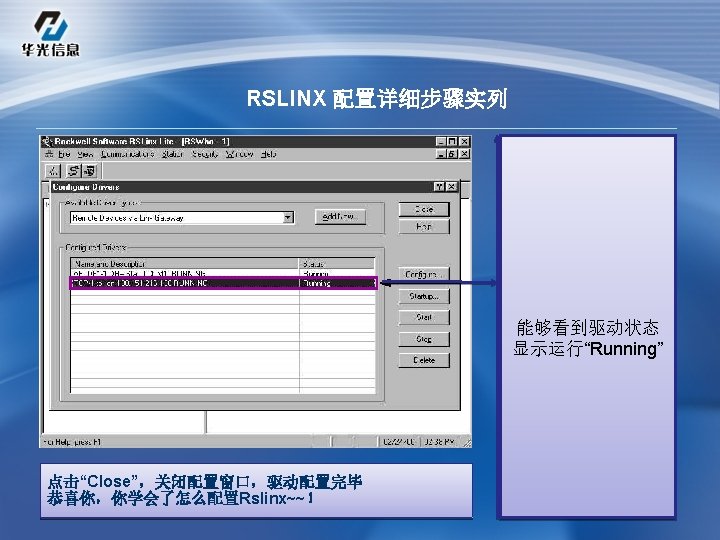Click the document system icon beside File menu

coord(49,154)
